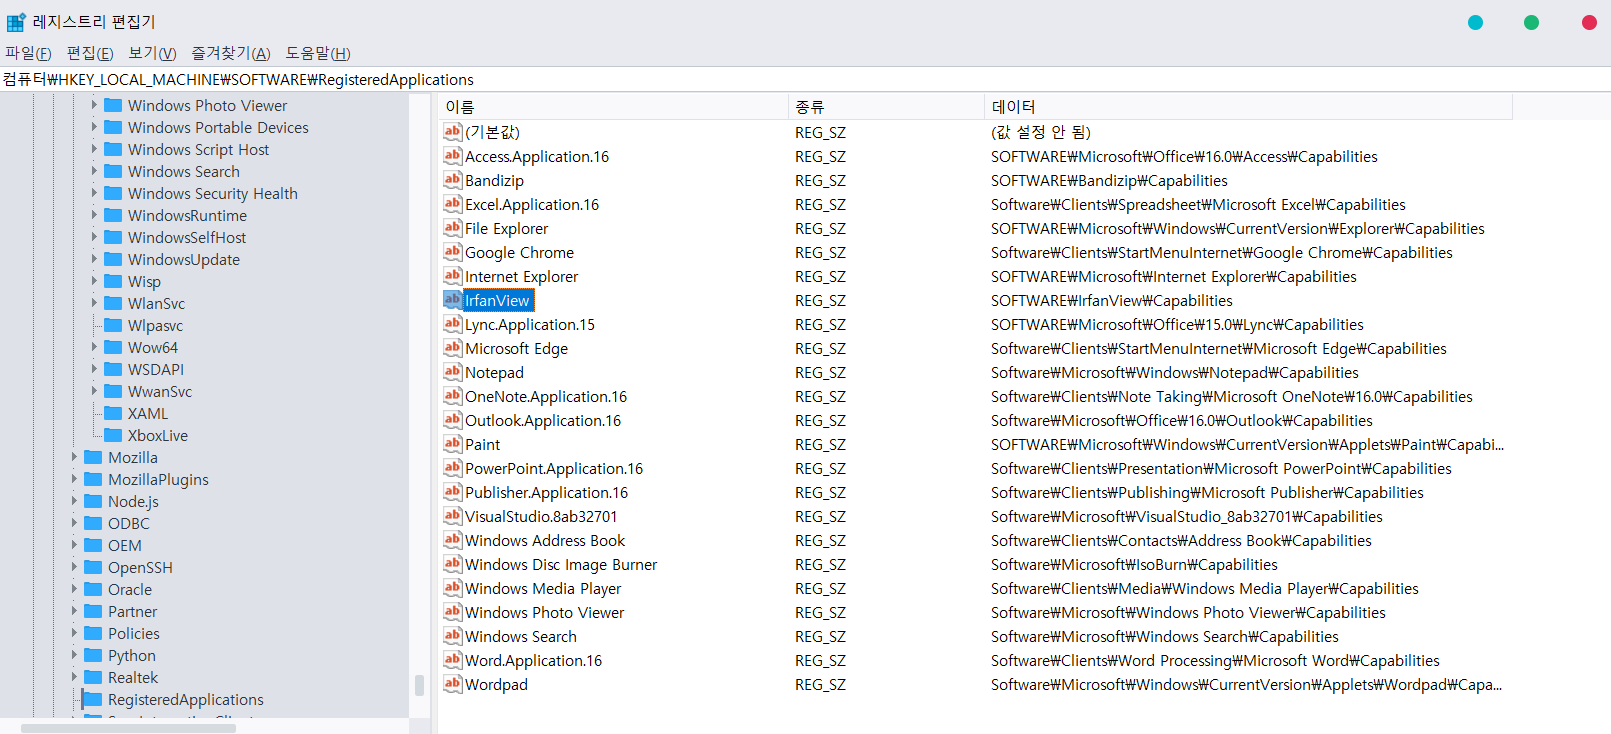Expand the Windows Script Host tree node

94,149
